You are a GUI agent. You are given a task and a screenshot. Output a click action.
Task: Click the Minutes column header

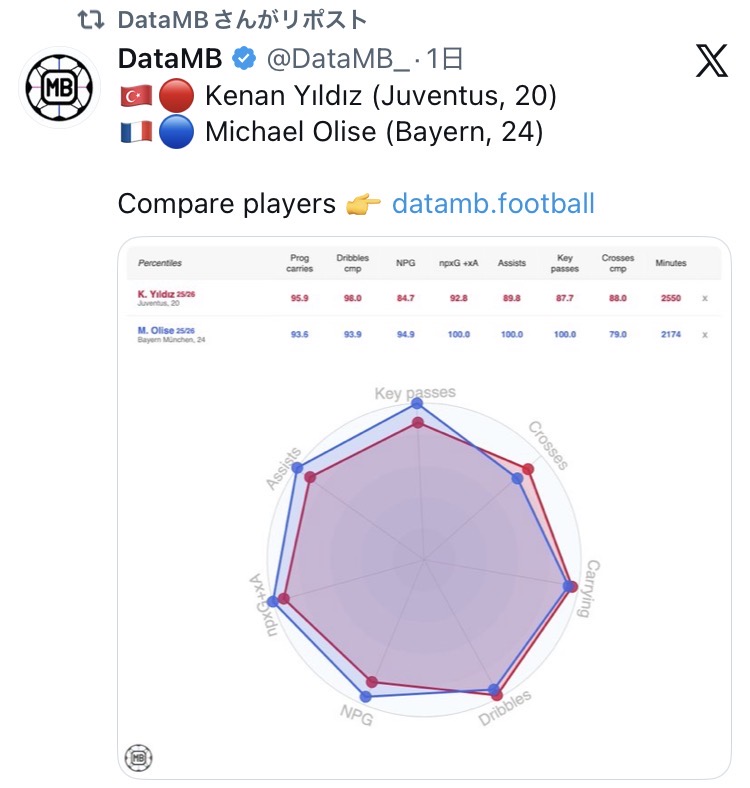(670, 263)
